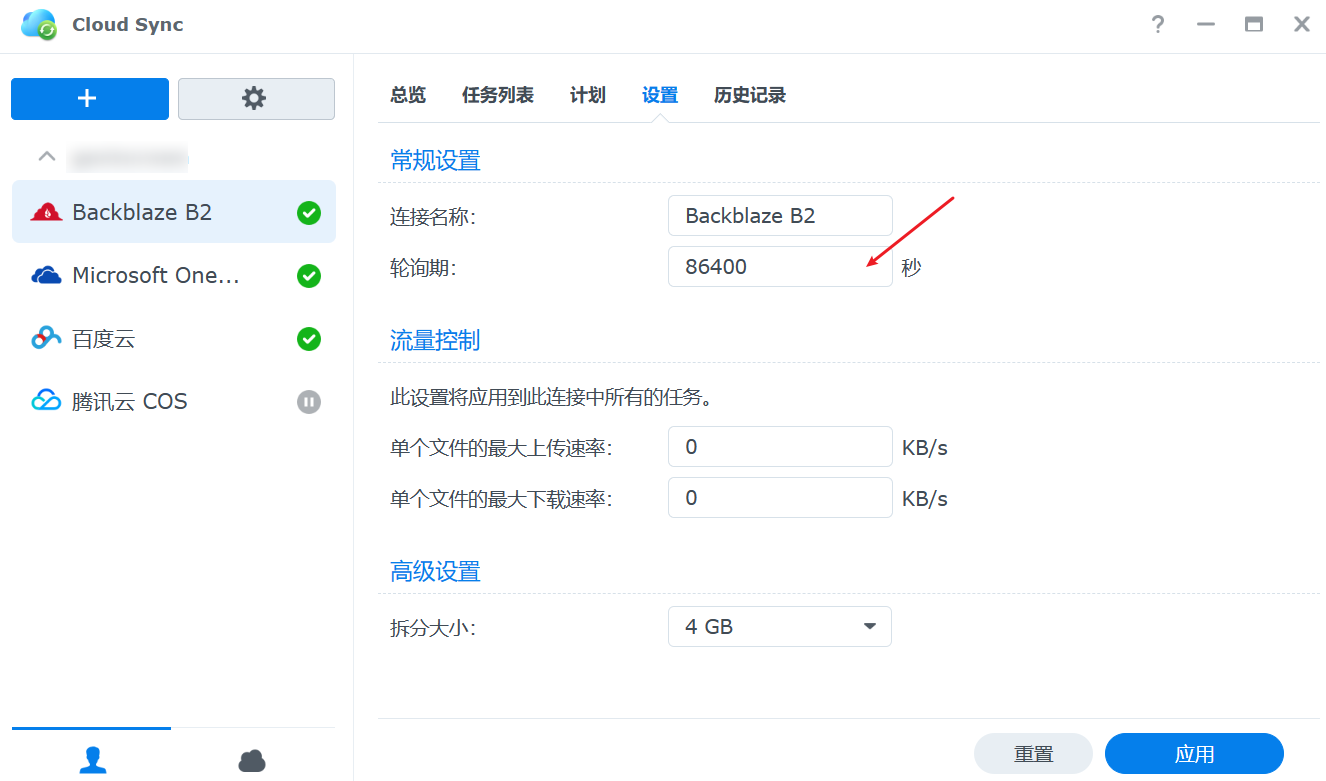Switch to the 总览 tab
This screenshot has height=781, width=1326.
click(408, 95)
